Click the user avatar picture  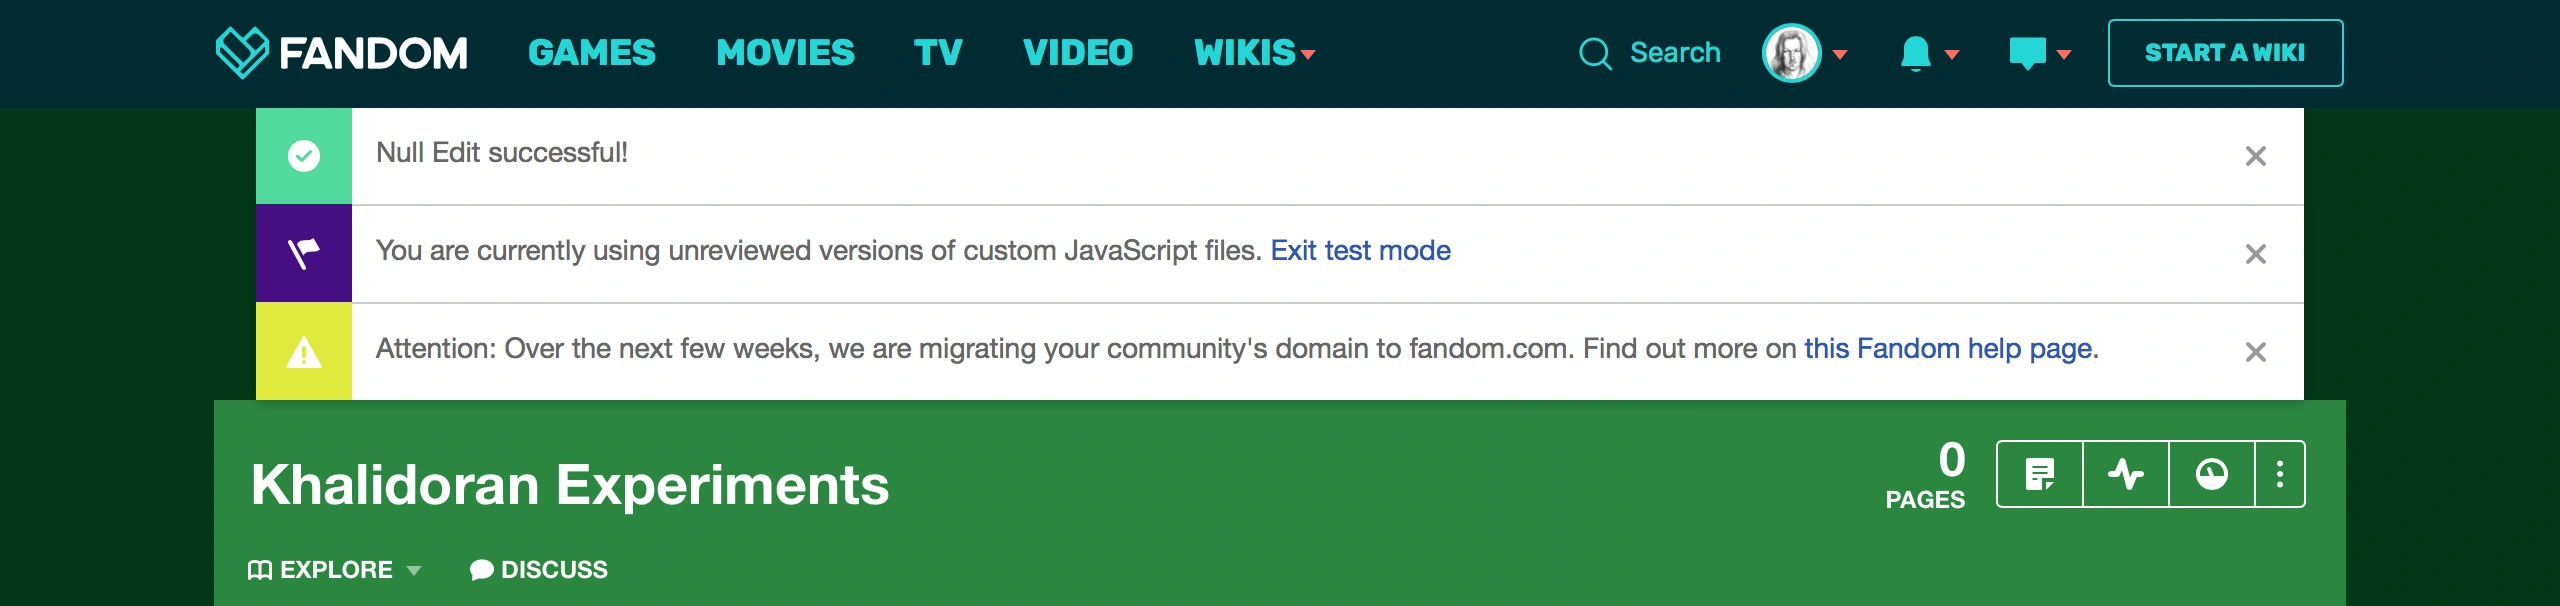[1791, 53]
